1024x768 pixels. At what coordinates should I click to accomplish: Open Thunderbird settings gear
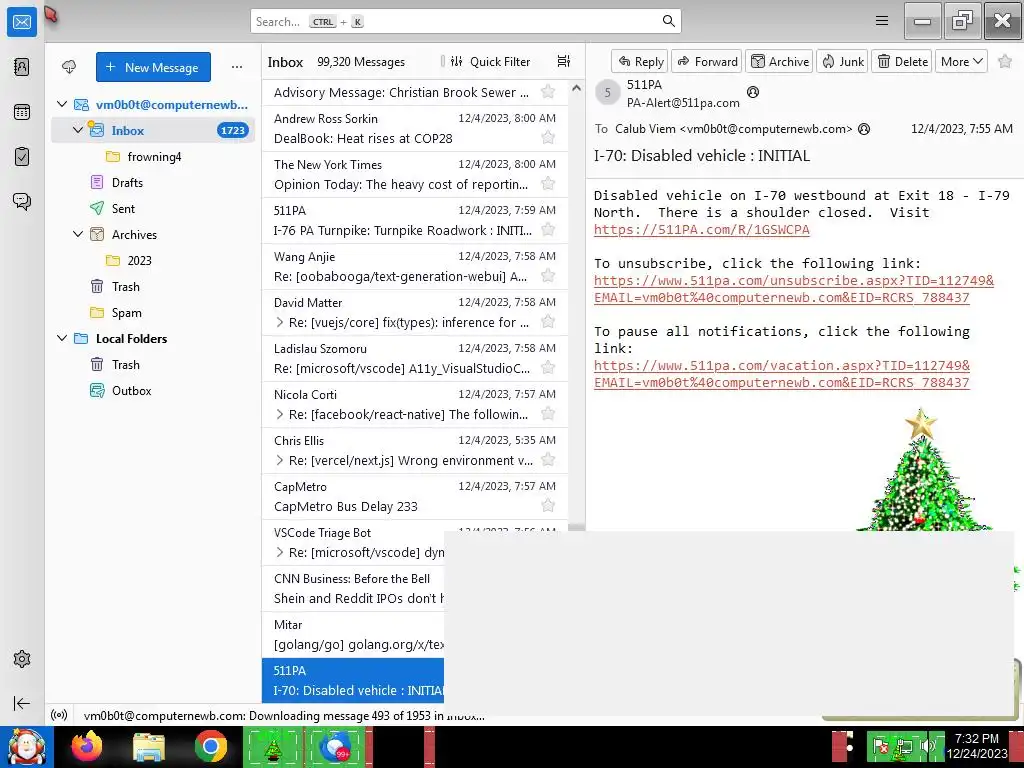(x=22, y=659)
